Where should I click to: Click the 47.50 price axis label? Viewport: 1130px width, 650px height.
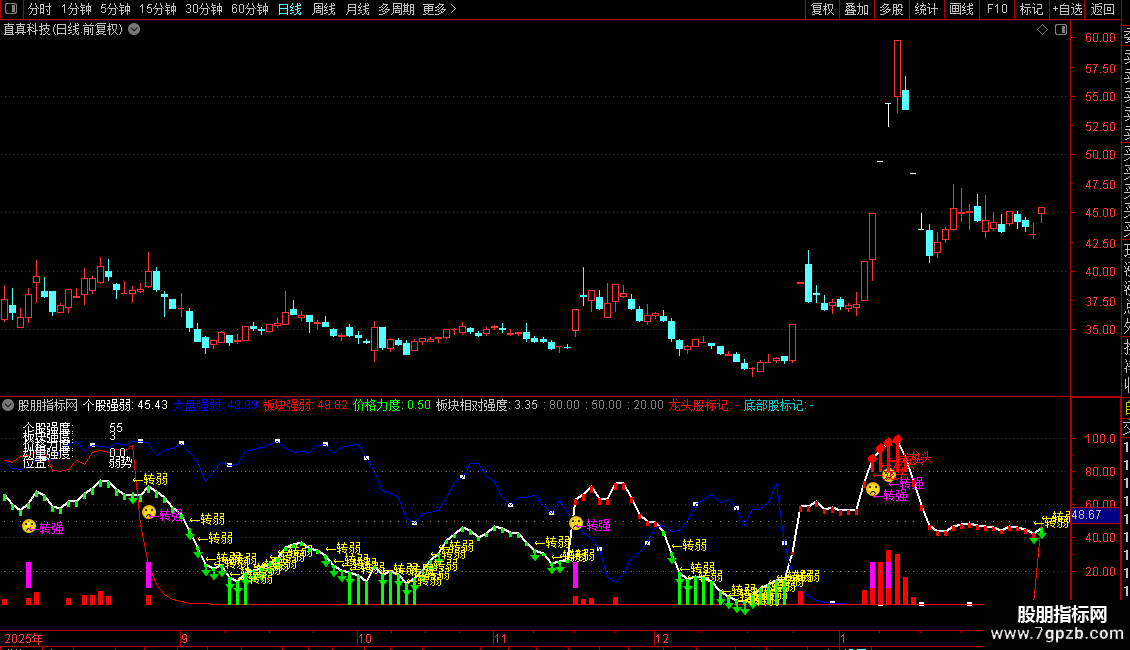(1100, 184)
